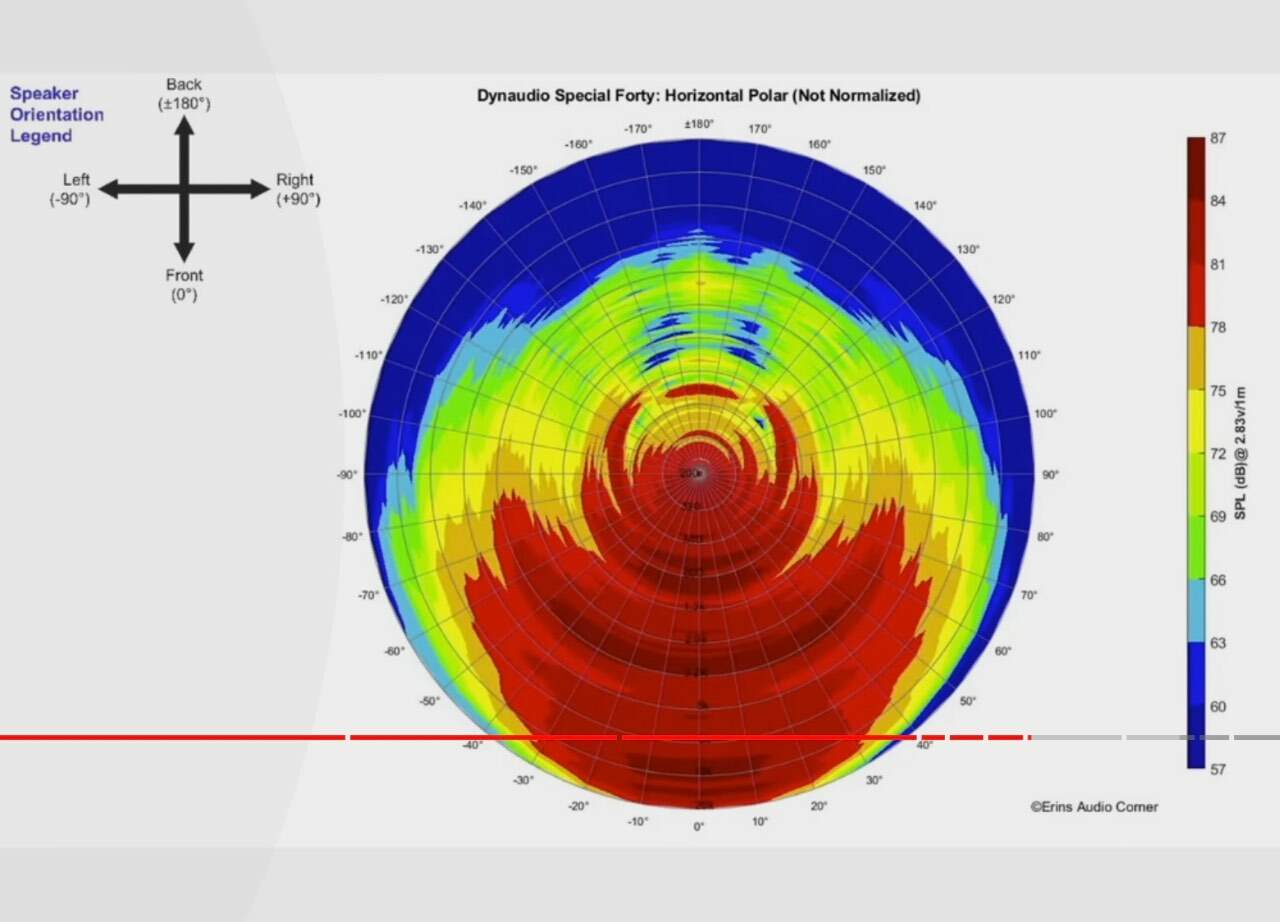Click the '72' value on the color scale

click(1217, 454)
